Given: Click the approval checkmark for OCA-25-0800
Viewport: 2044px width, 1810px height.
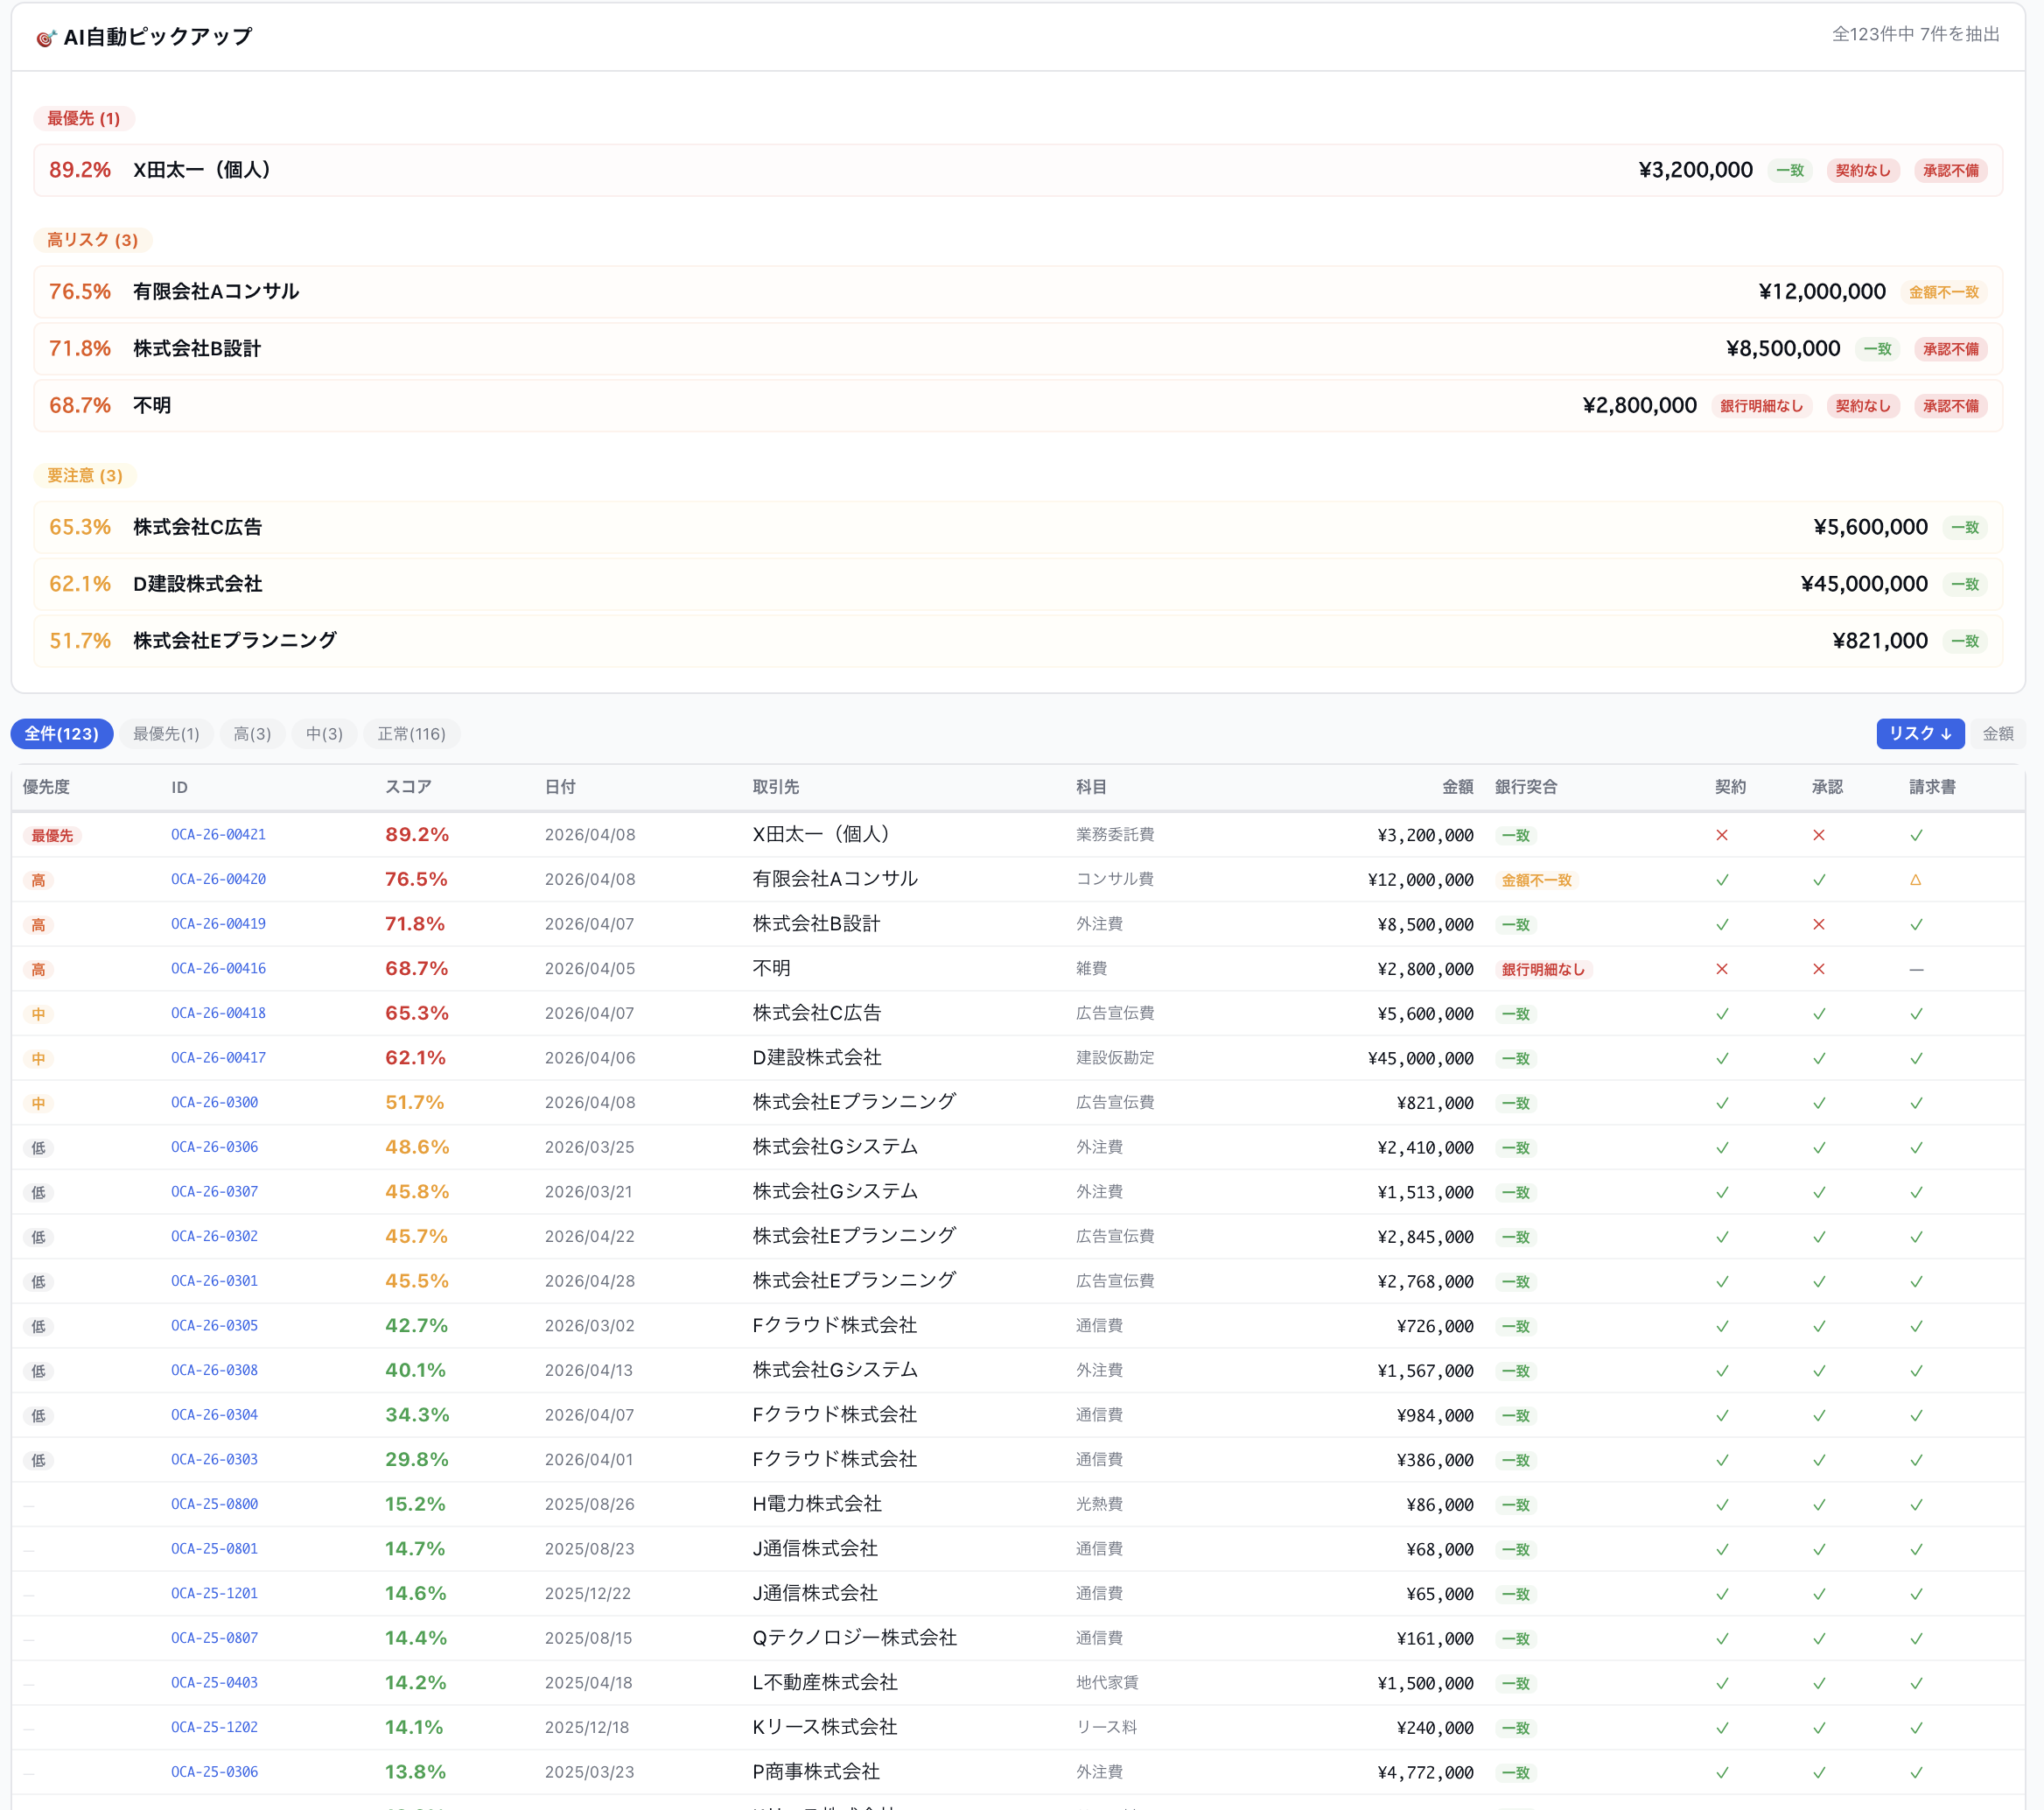Looking at the screenshot, I should pos(1819,1505).
